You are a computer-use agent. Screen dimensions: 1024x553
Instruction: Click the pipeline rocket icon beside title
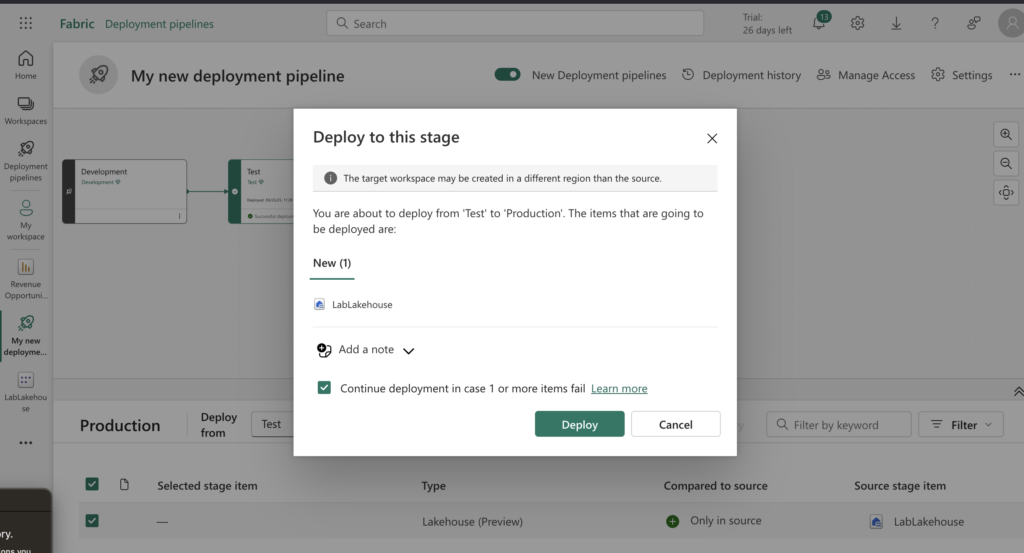coord(99,75)
